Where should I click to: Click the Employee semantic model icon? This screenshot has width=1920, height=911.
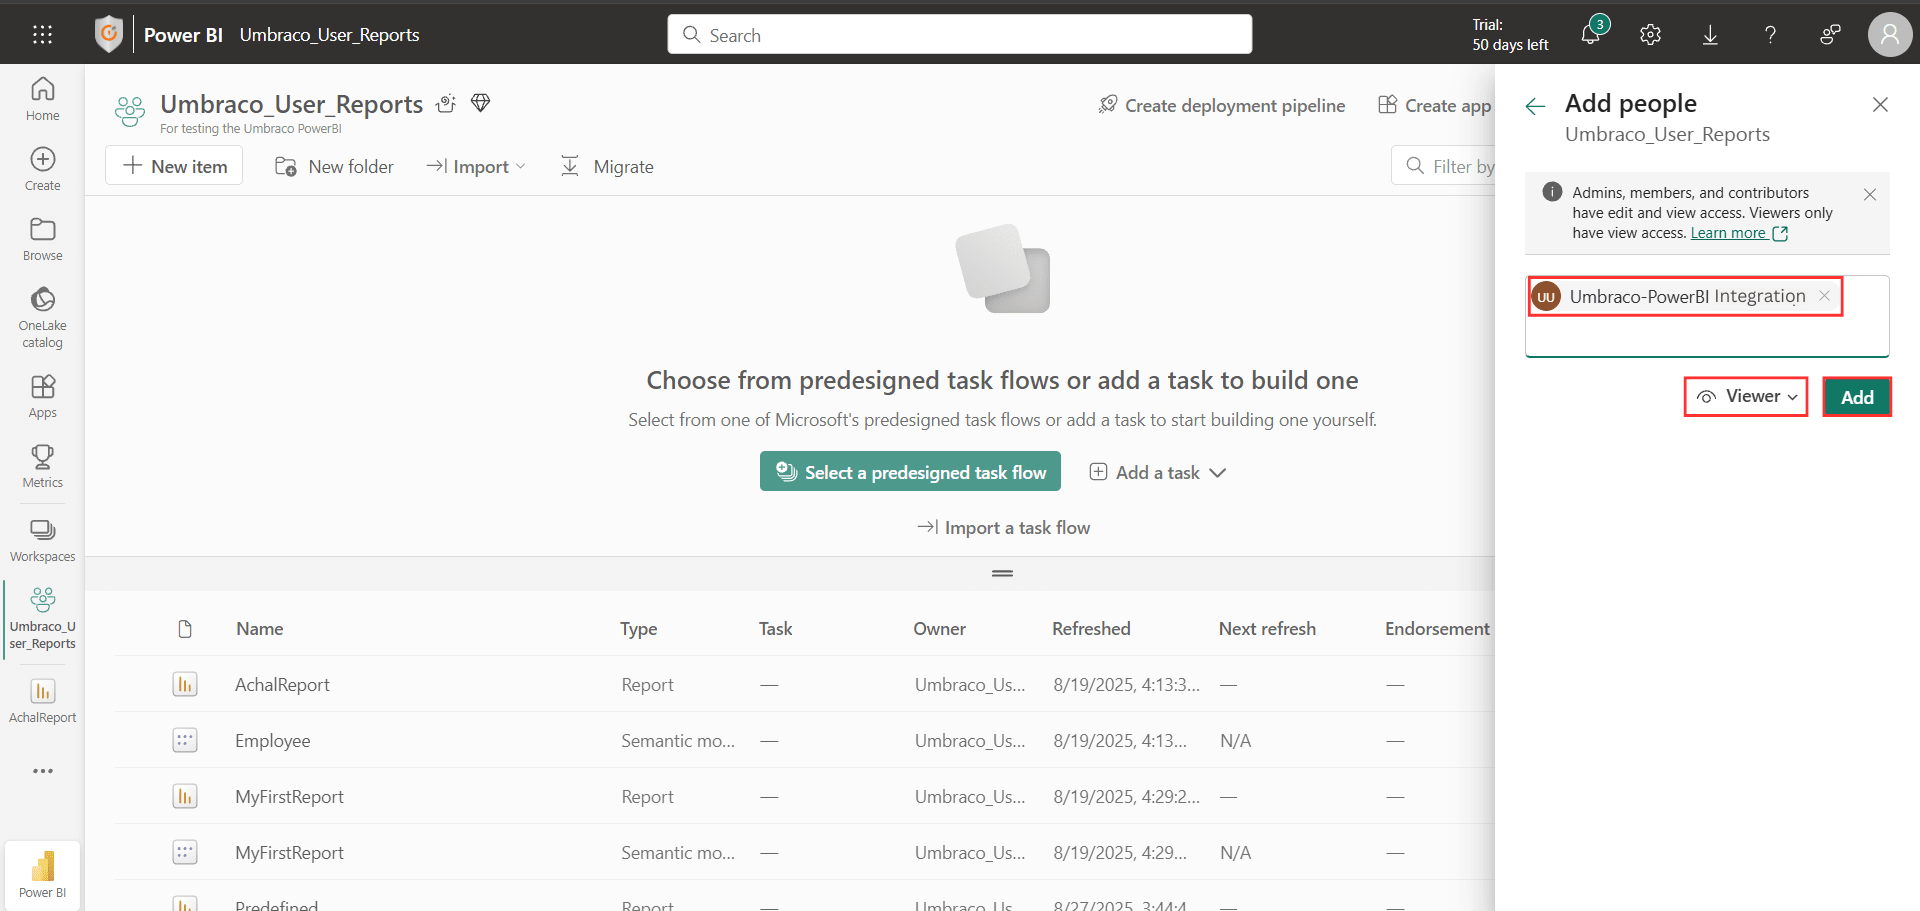185,740
